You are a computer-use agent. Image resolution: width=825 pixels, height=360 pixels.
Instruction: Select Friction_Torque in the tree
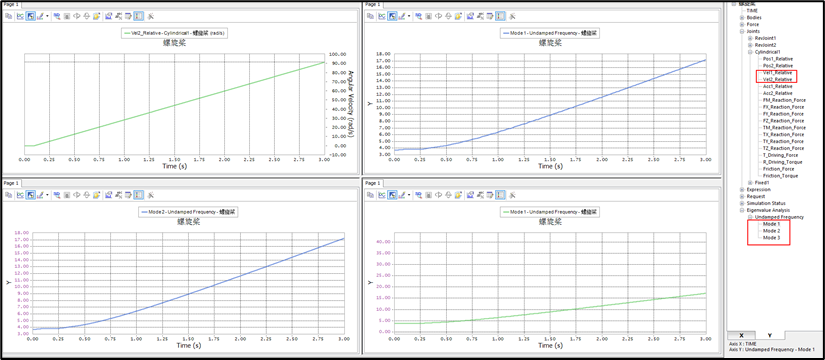tap(780, 176)
